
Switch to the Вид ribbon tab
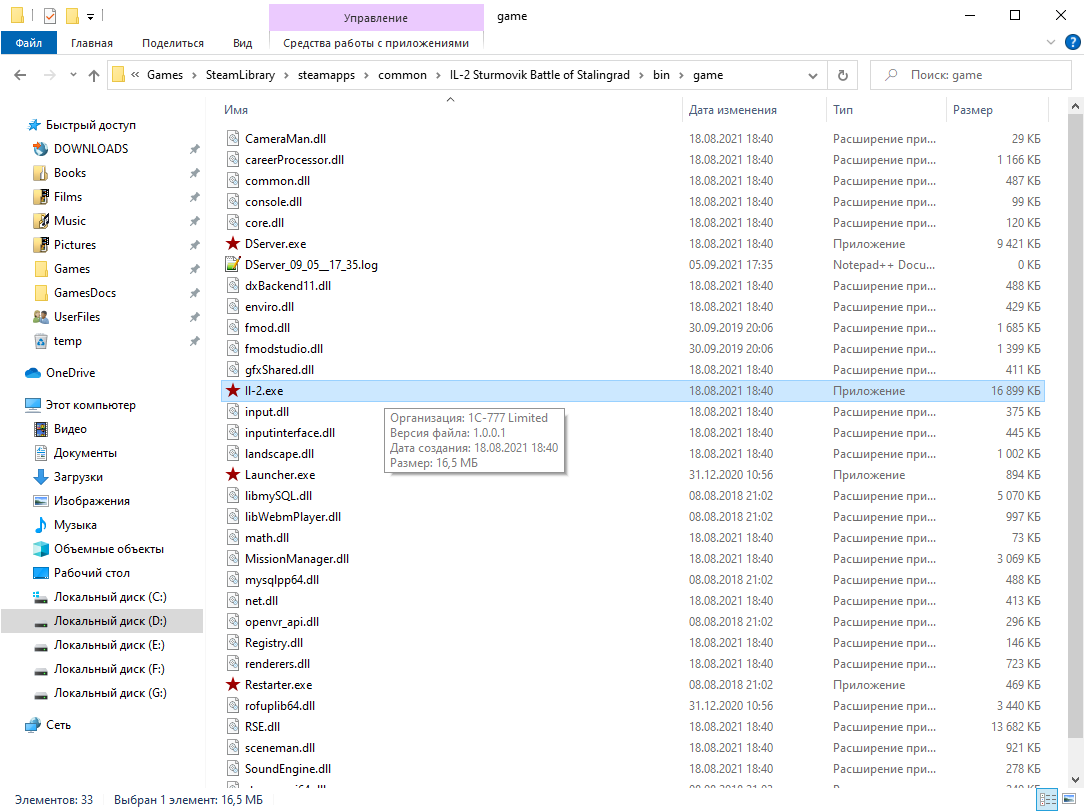tap(242, 43)
